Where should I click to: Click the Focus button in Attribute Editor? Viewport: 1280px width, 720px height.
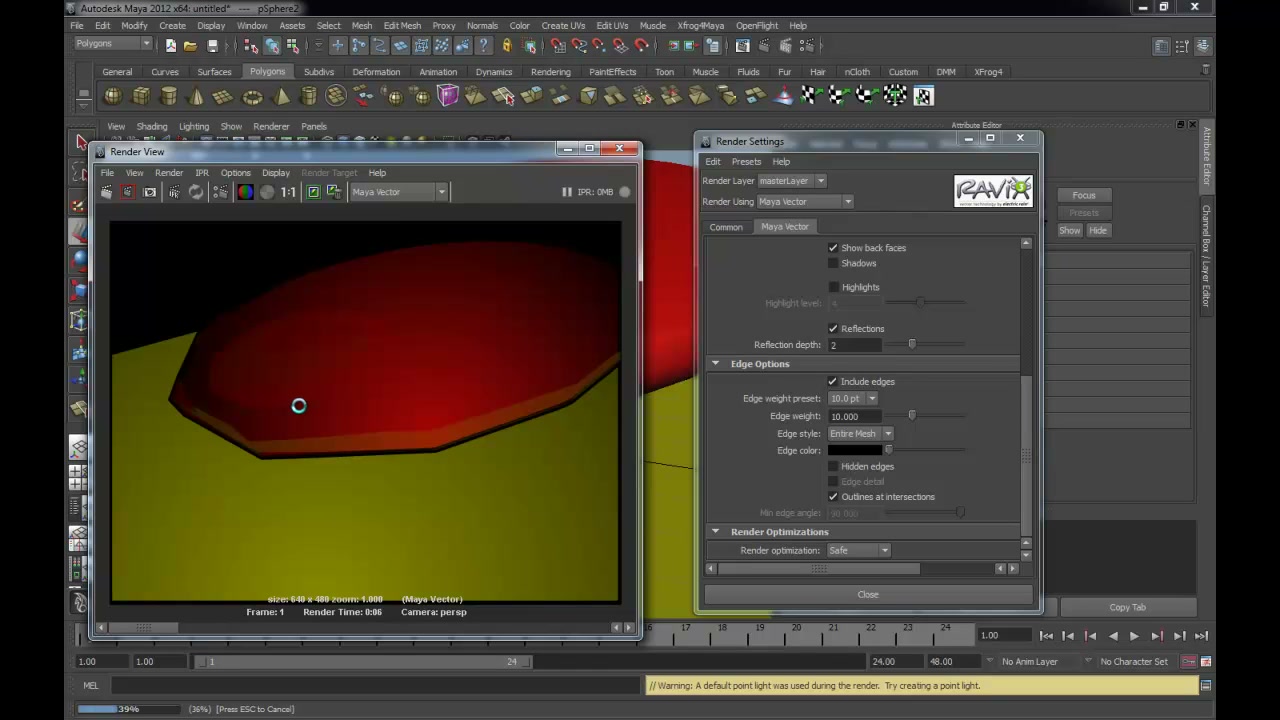[x=1084, y=195]
